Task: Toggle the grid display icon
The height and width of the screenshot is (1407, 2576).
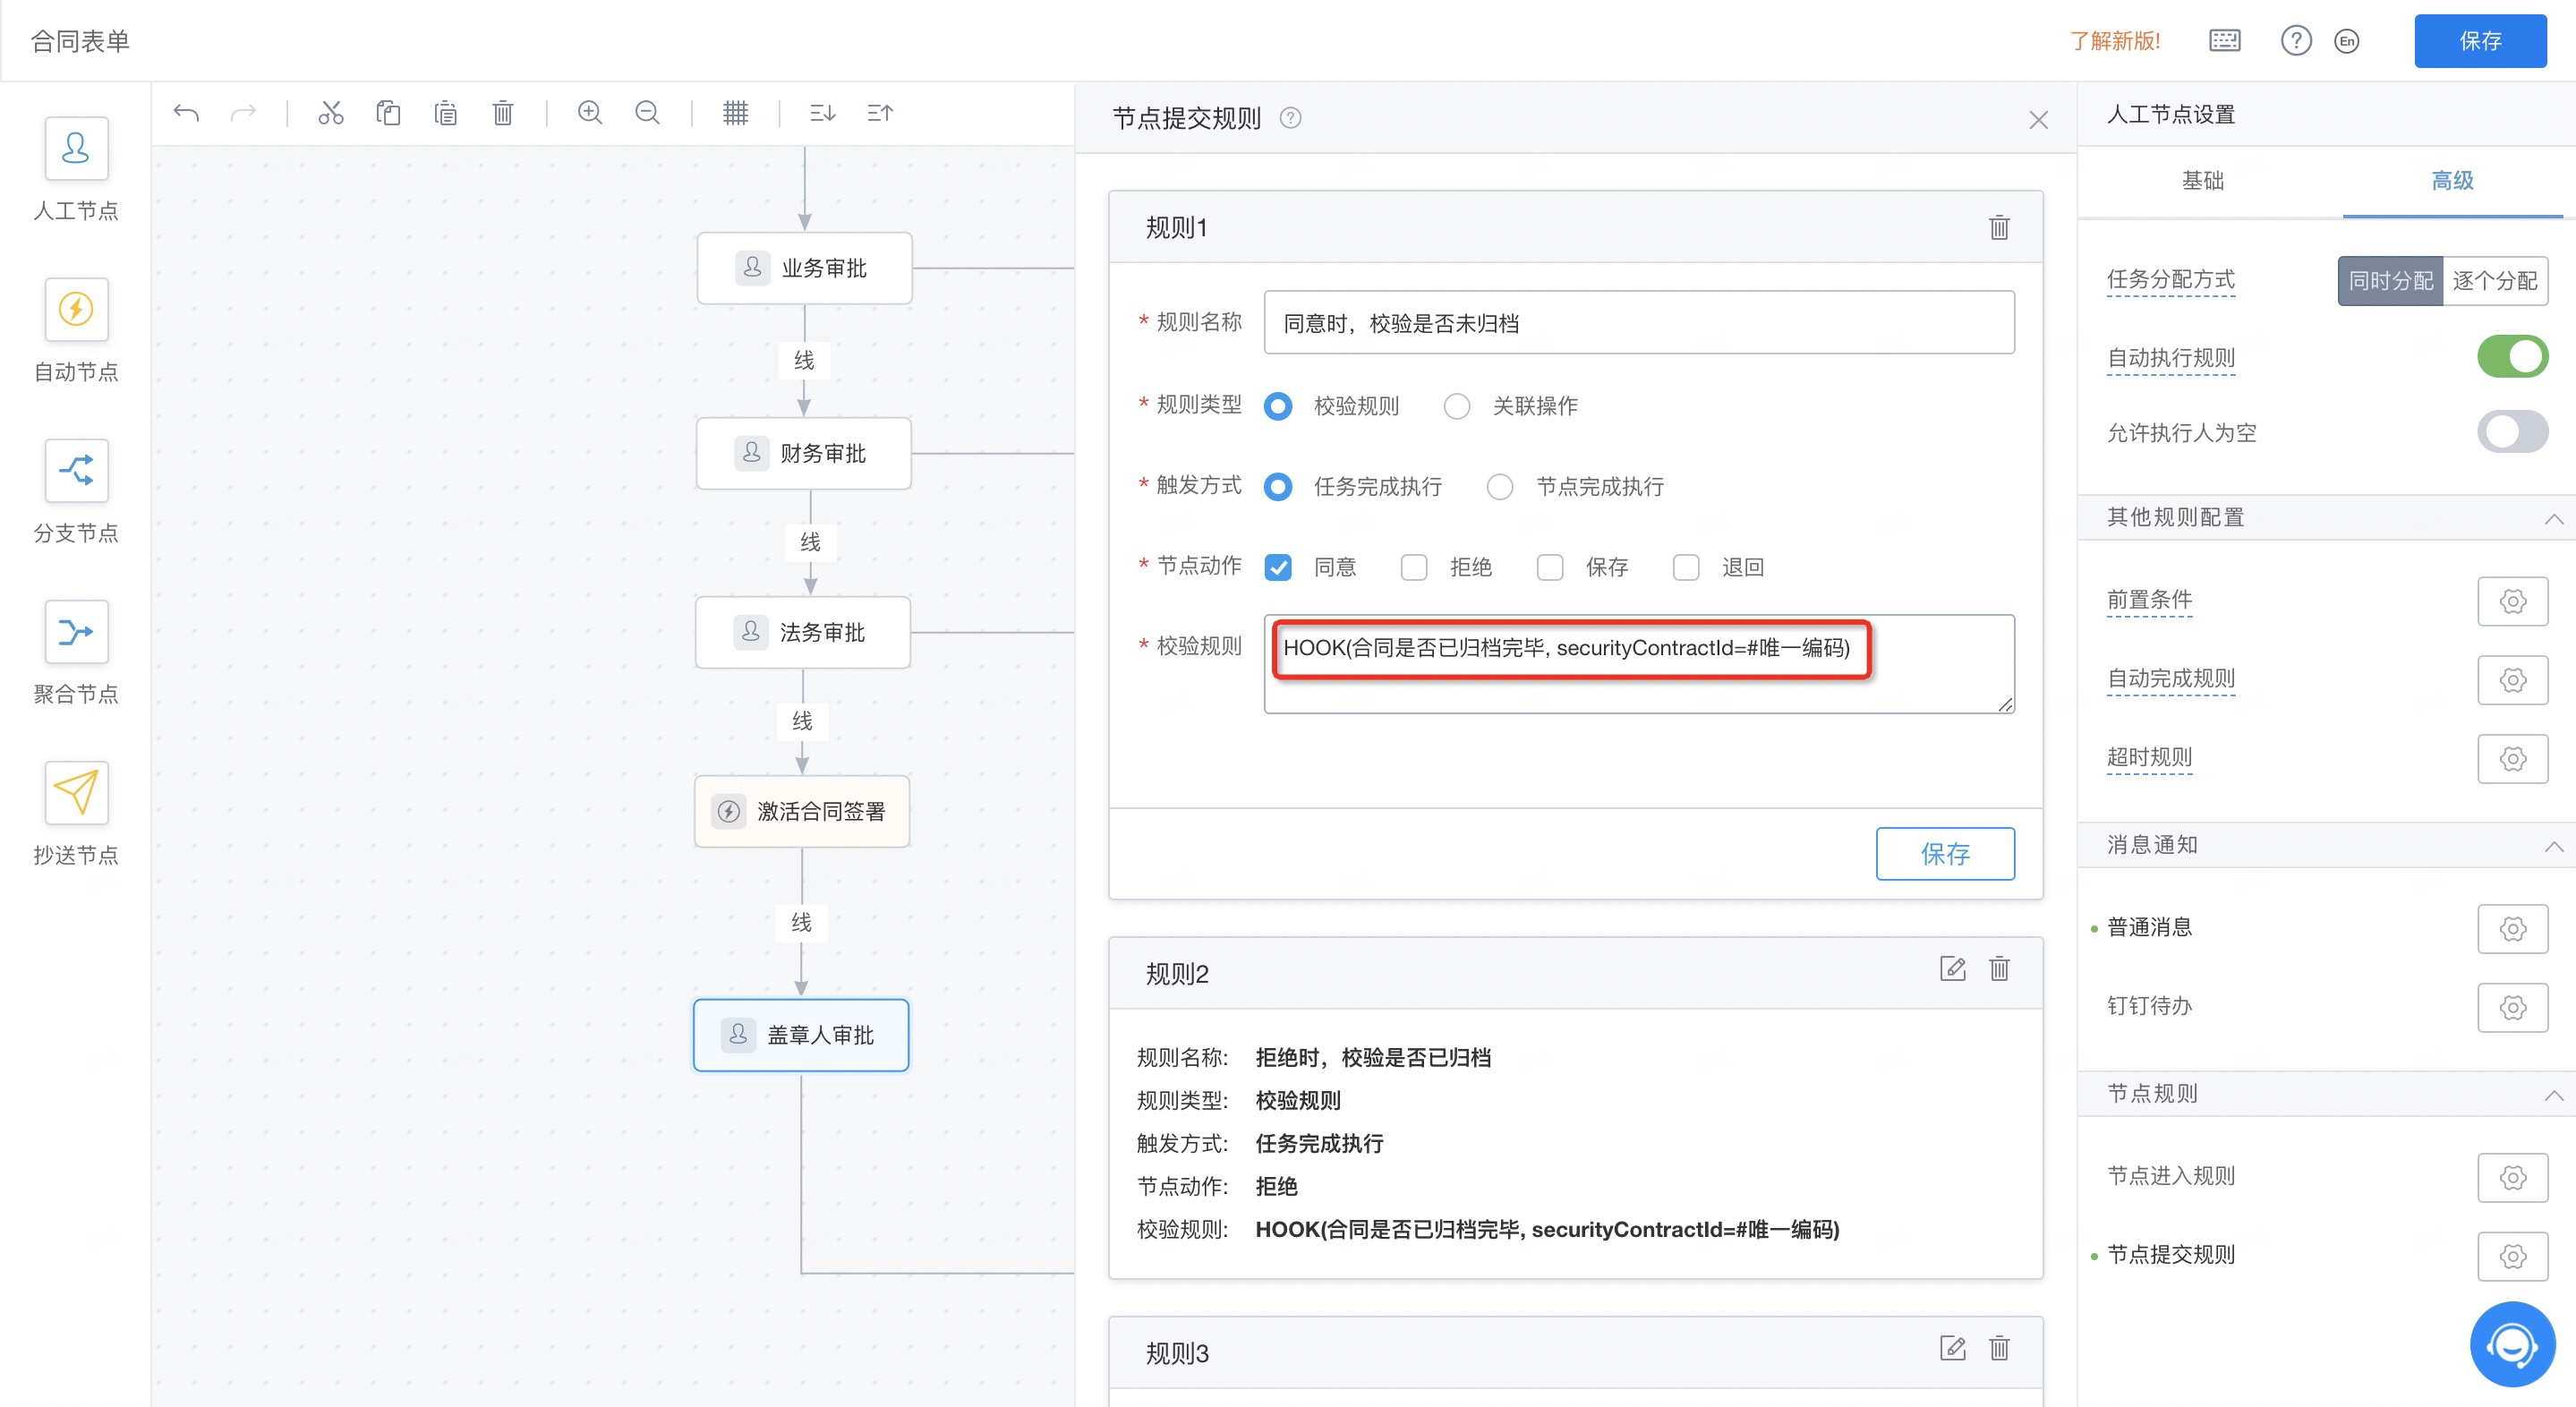Action: point(735,113)
